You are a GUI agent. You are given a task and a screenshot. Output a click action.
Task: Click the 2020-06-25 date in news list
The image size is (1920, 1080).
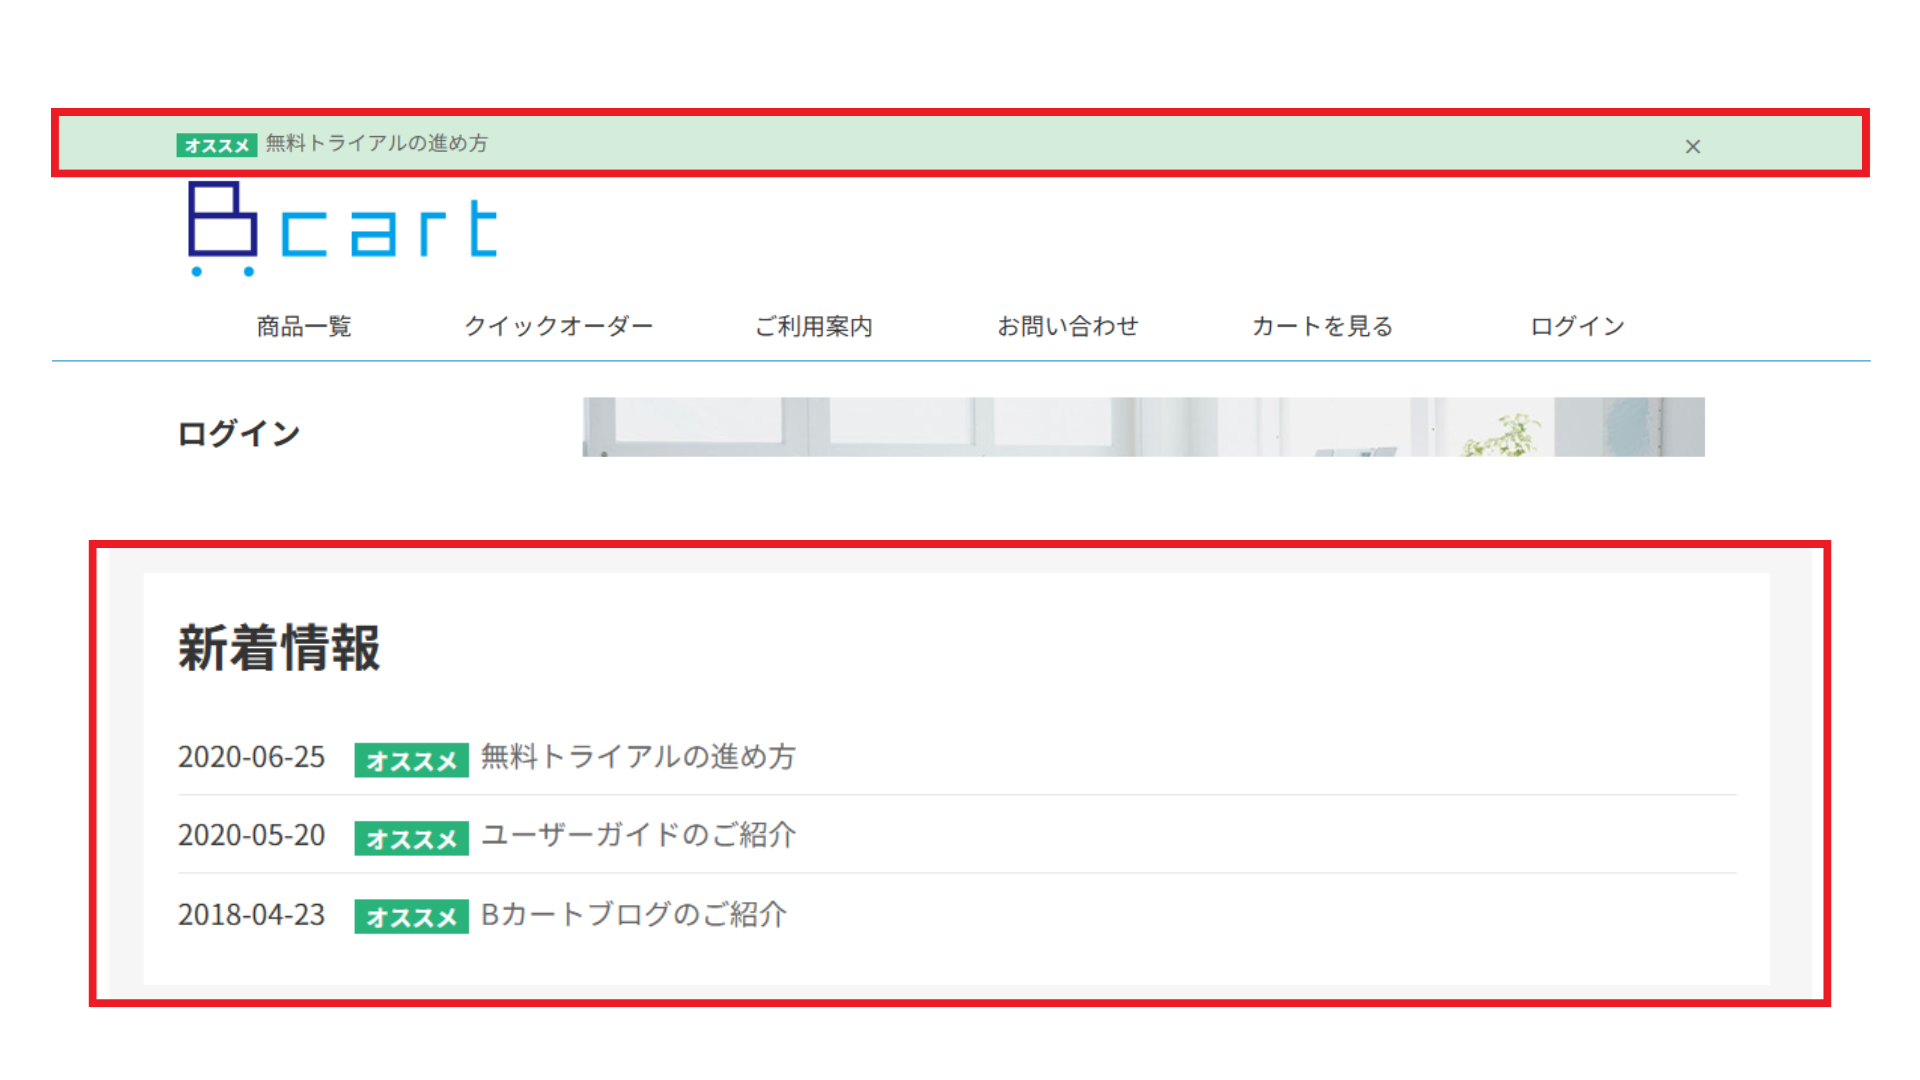[251, 757]
